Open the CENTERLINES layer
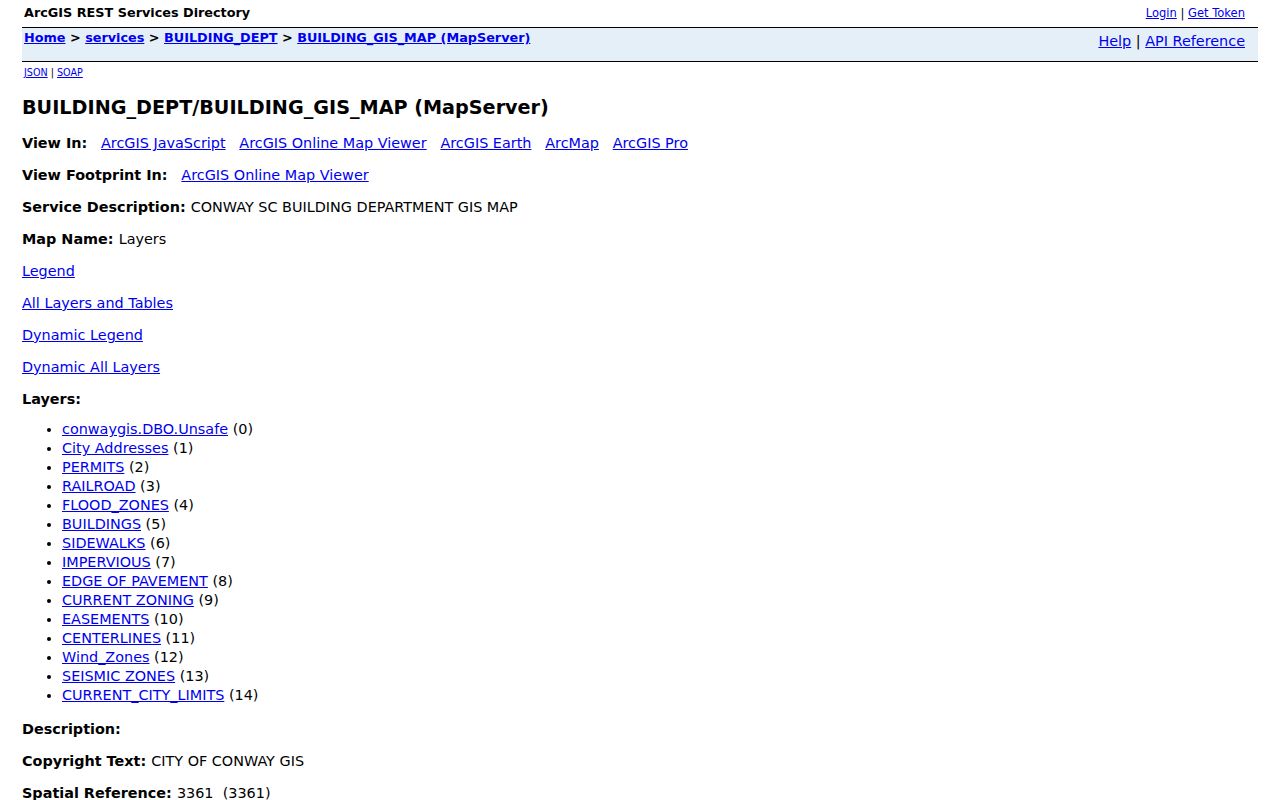Screen dimensions: 1280x800 [x=111, y=638]
